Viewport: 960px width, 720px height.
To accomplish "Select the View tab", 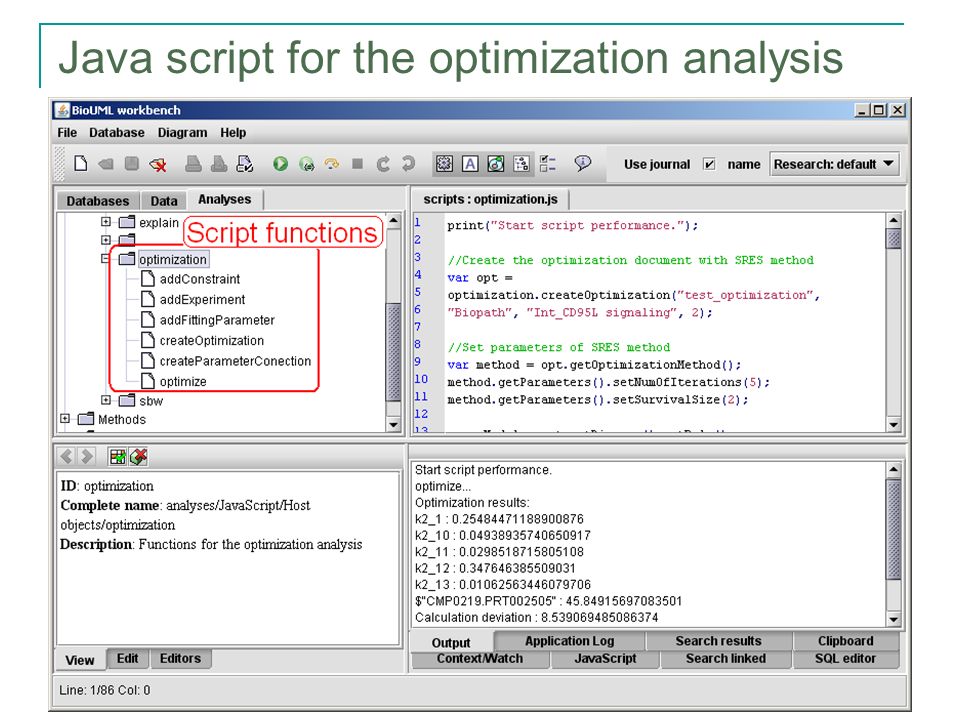I will pos(80,660).
